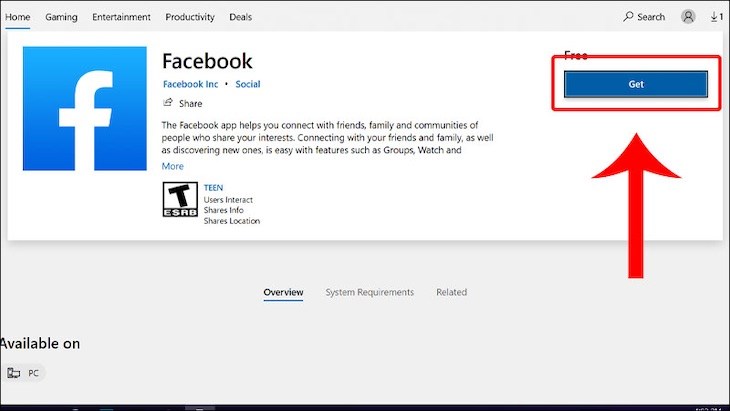The image size is (730, 411).
Task: Open the TEEN rating link
Action: (x=213, y=188)
